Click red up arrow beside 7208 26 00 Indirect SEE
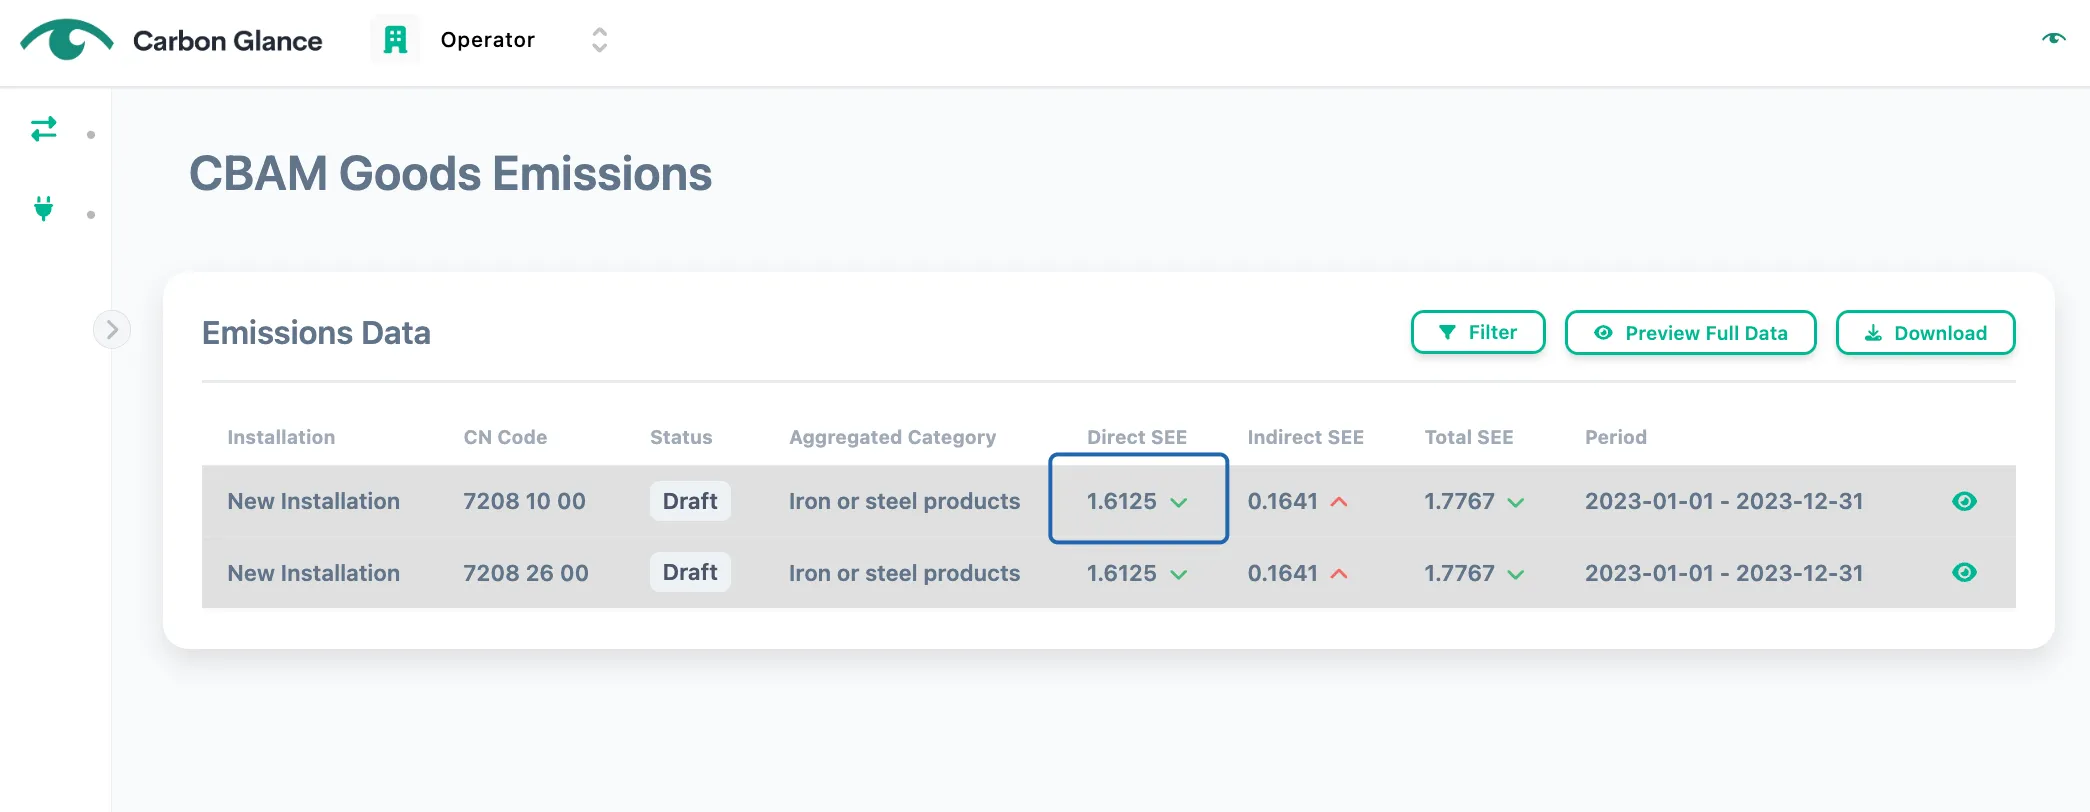 point(1339,574)
